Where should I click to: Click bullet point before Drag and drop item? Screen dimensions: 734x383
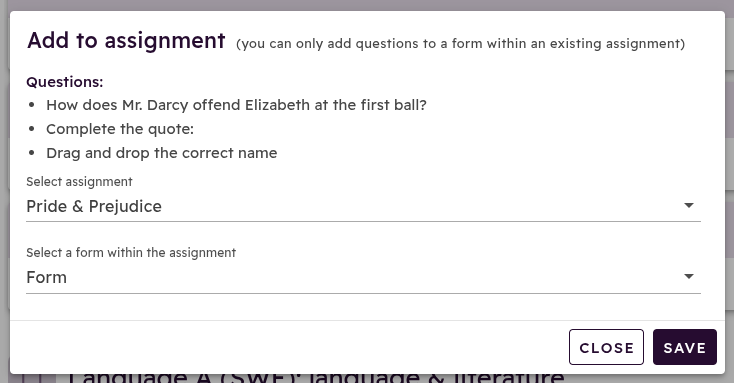pyautogui.click(x=31, y=153)
